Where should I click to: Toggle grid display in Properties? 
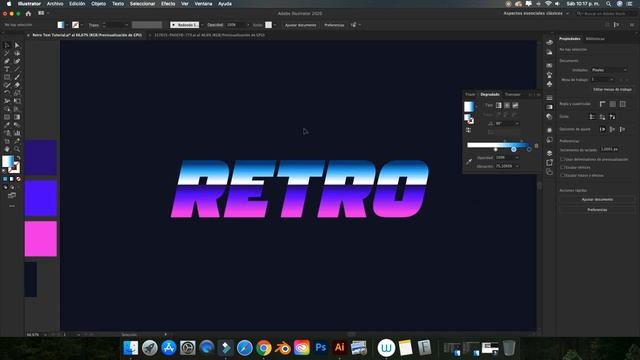[x=613, y=104]
